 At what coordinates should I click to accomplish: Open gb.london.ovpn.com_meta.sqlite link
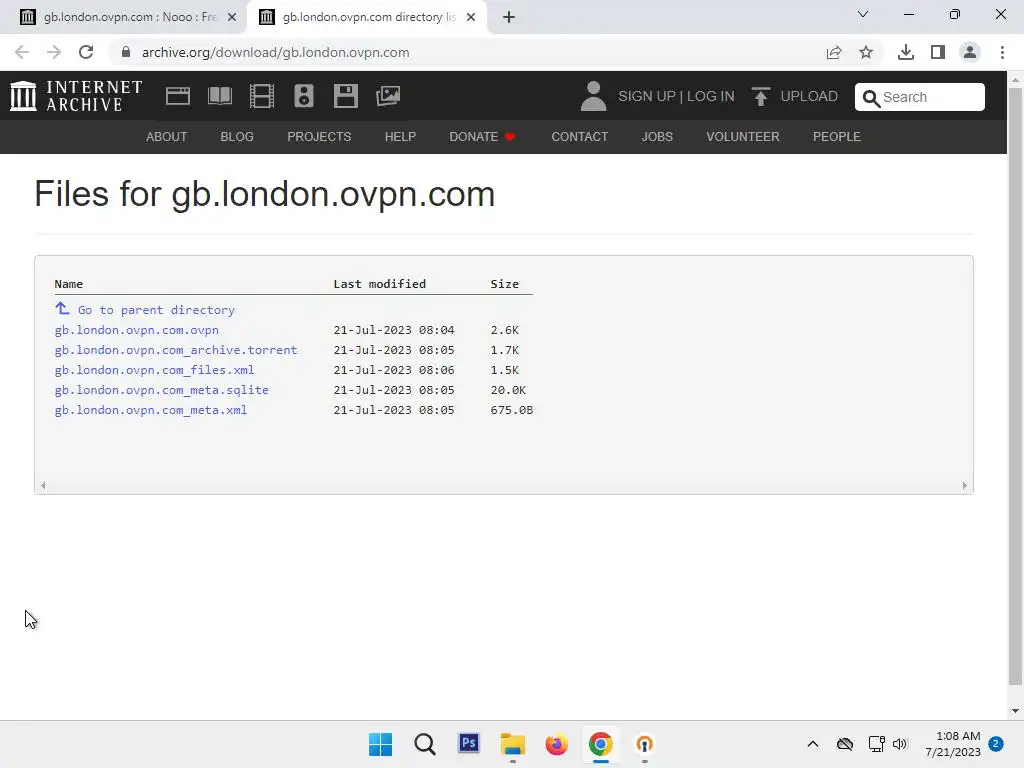161,390
